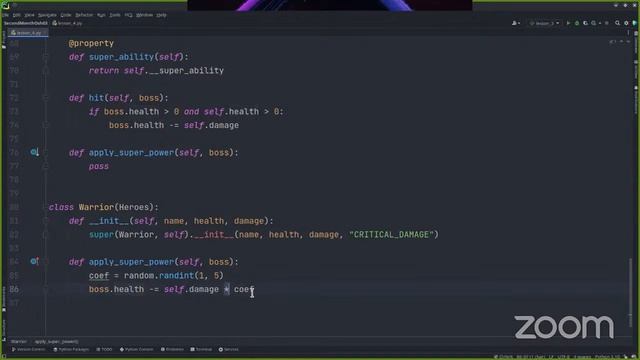Place cursor after coef on line 86
This screenshot has width=640, height=360.
(x=254, y=289)
